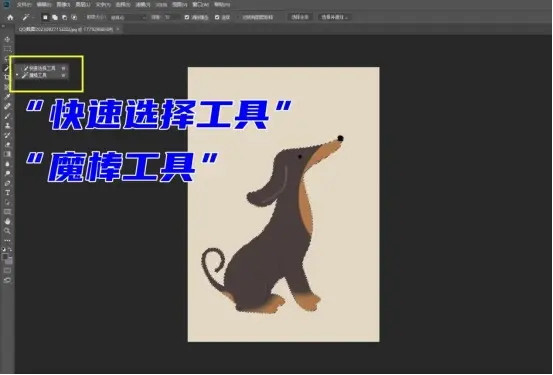
Task: Click the Select and Mask button
Action: (334, 17)
